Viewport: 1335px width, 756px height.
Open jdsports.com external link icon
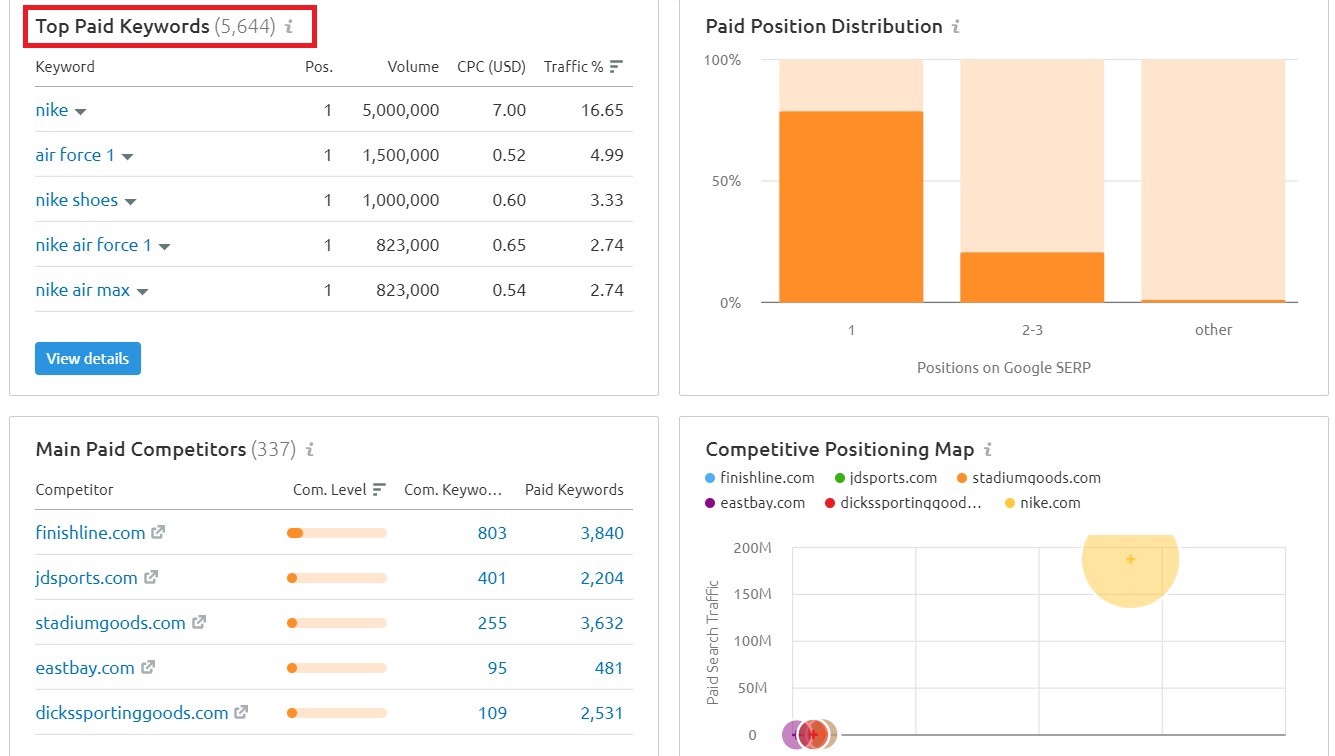coord(151,578)
